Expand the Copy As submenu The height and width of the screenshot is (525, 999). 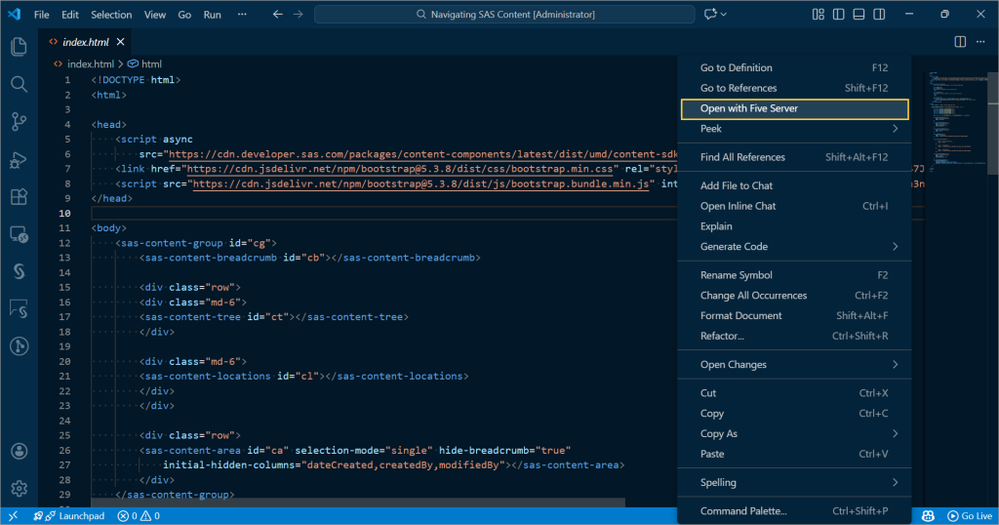(794, 434)
